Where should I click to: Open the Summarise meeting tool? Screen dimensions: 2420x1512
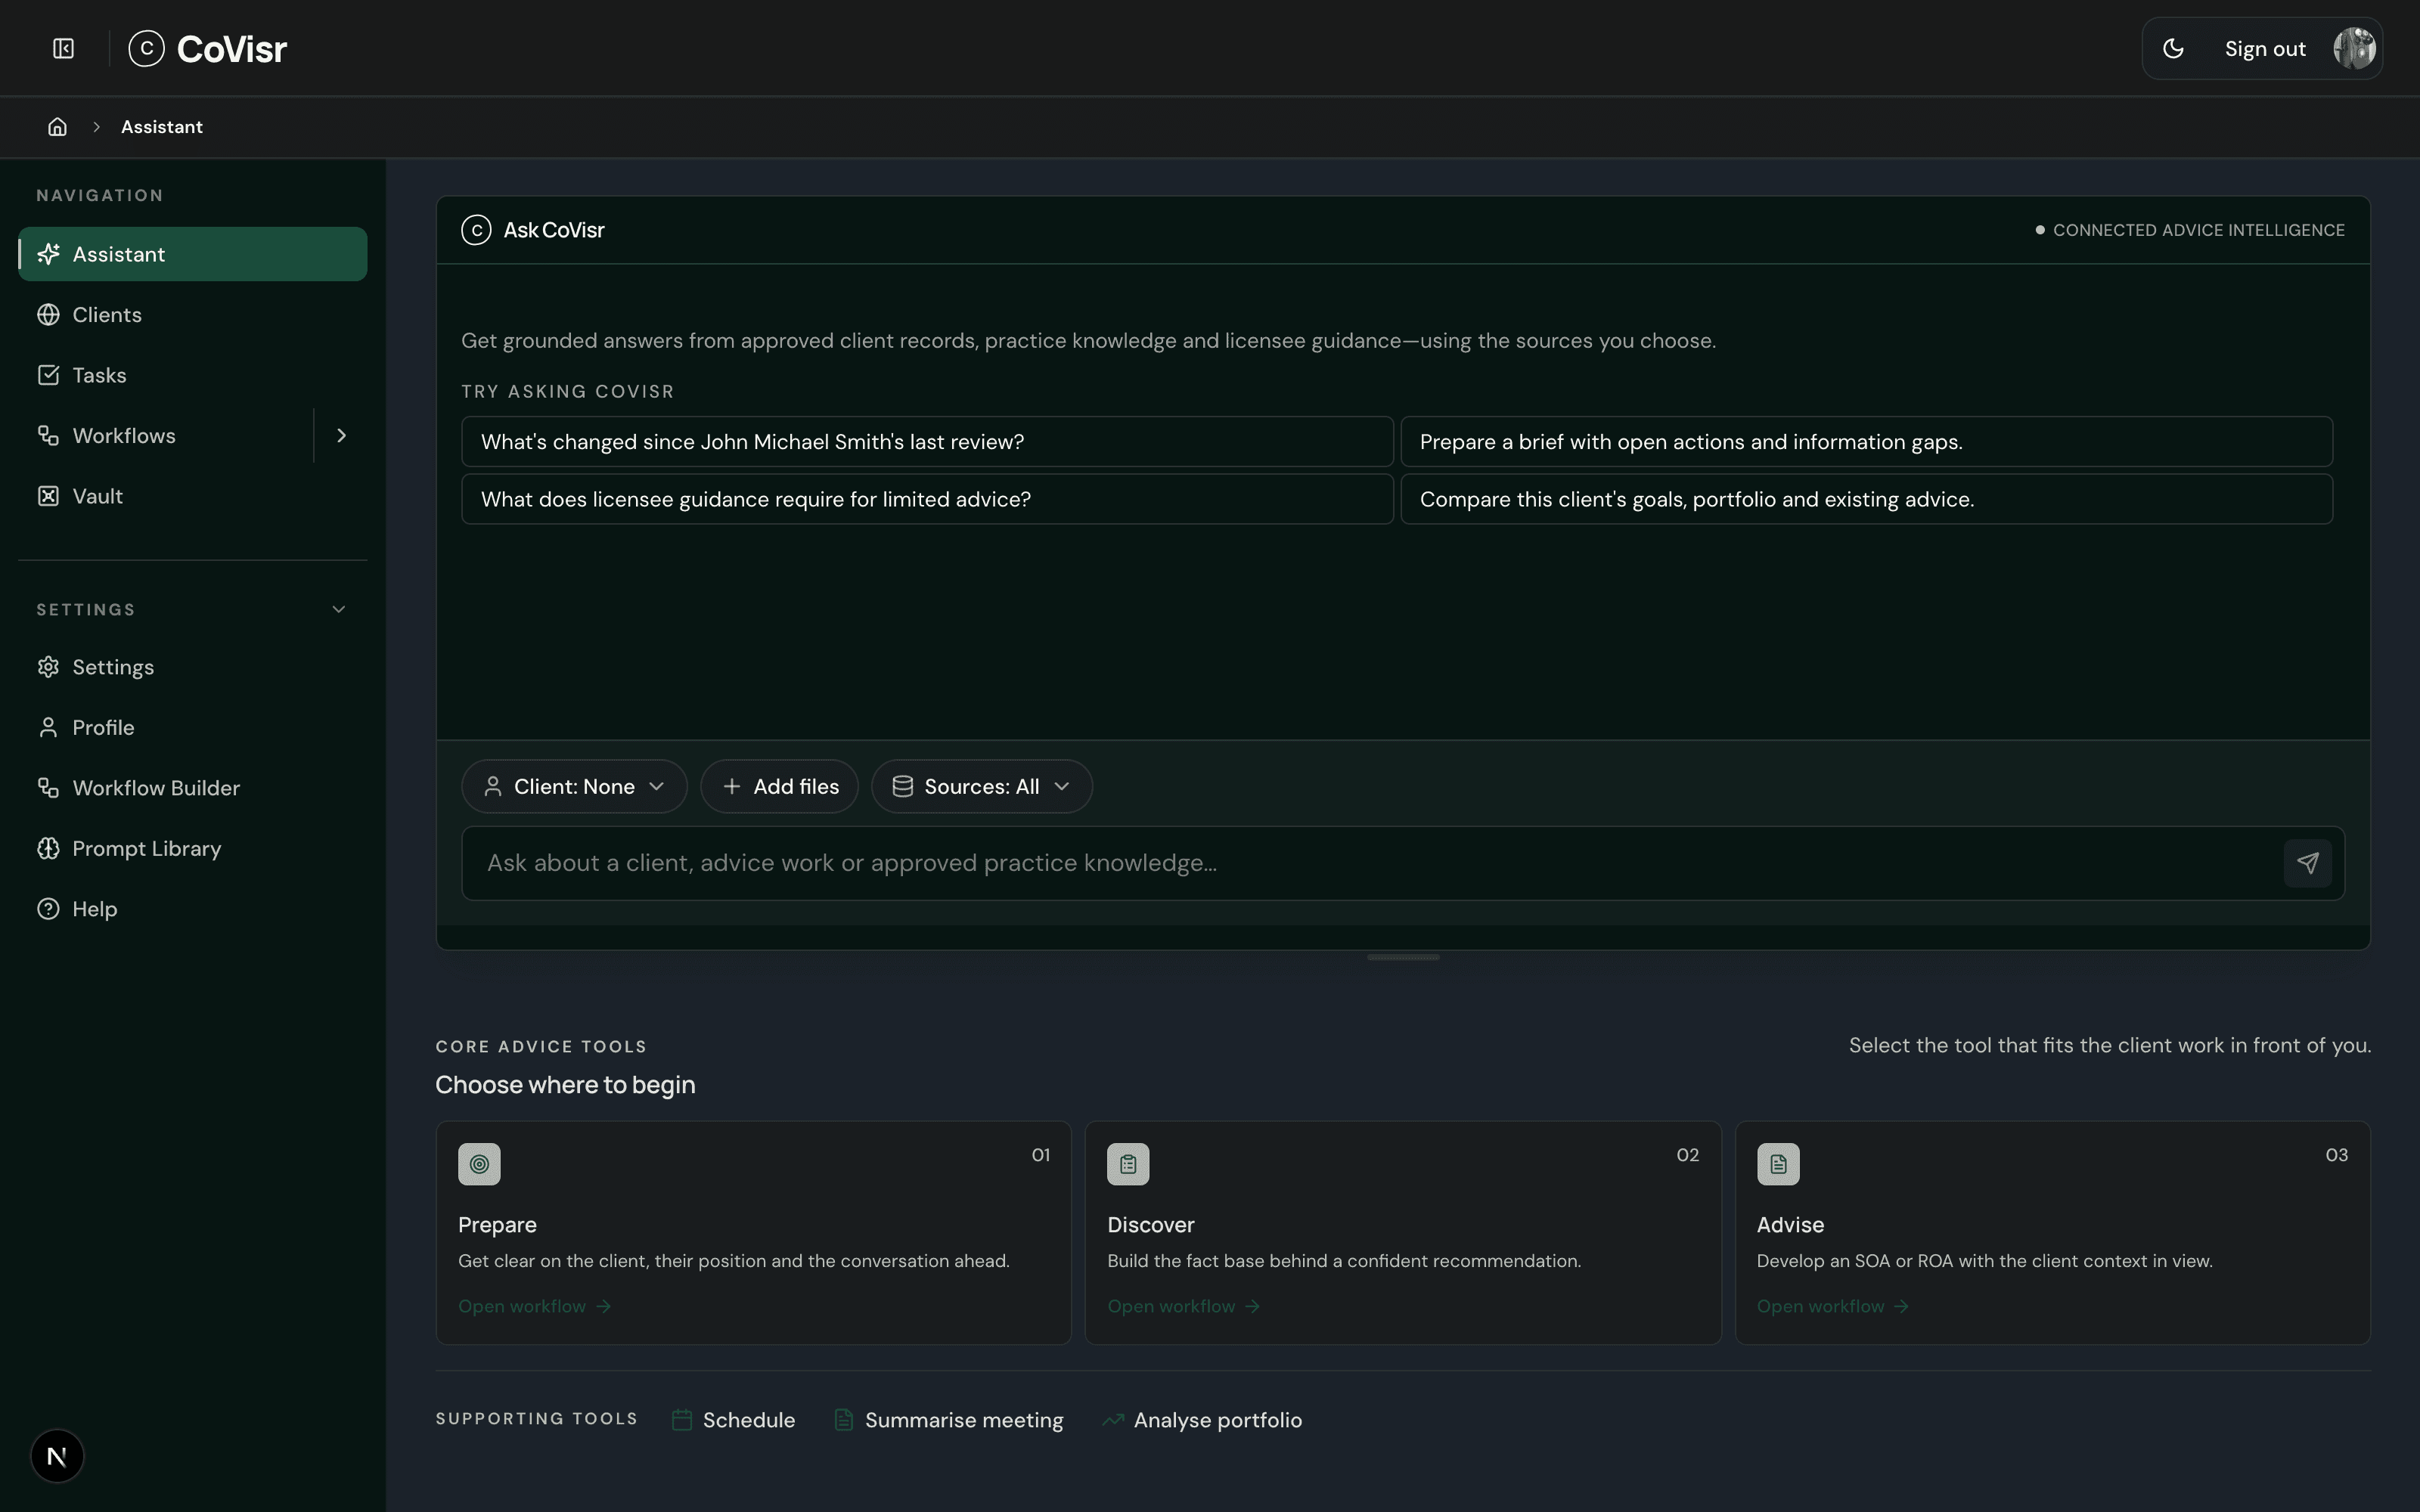(x=948, y=1420)
